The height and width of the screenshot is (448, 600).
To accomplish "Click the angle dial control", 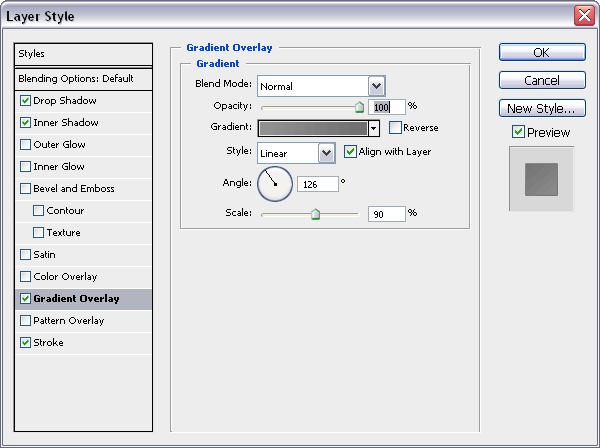I will (275, 184).
